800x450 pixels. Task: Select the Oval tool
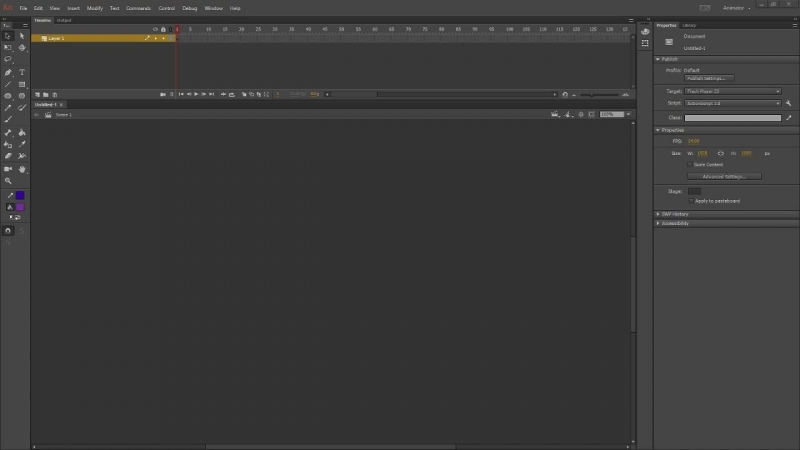tap(8, 96)
